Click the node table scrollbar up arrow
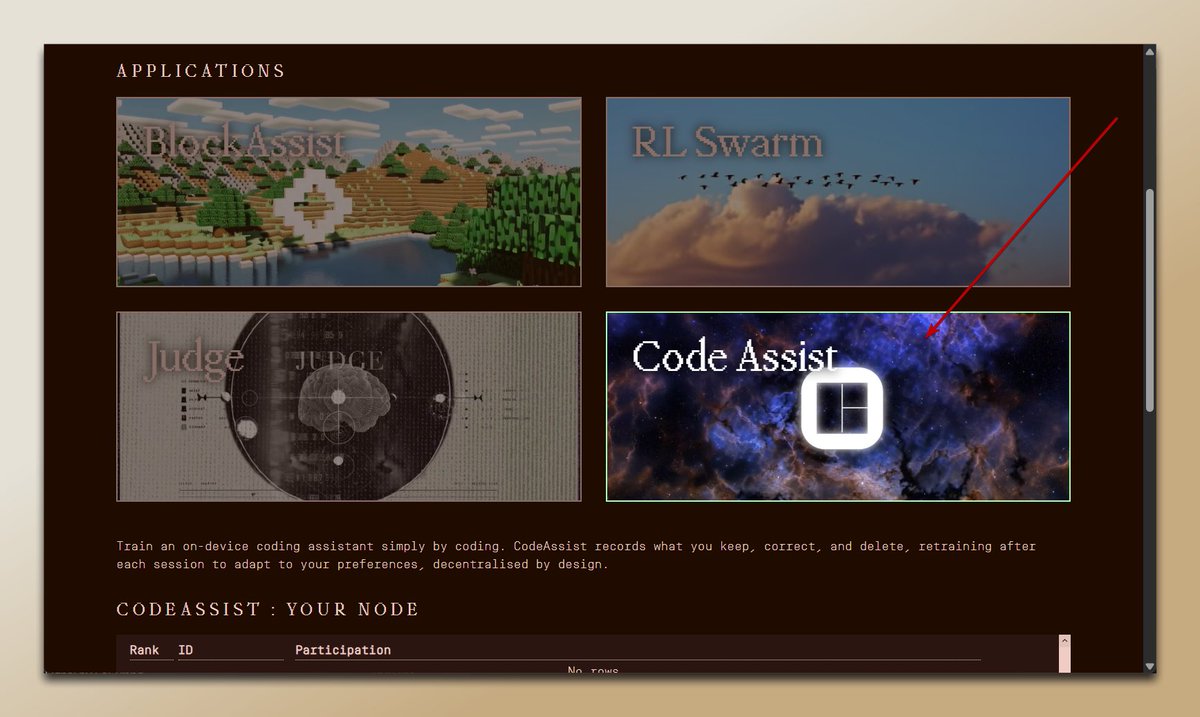The height and width of the screenshot is (717, 1200). 1066,642
